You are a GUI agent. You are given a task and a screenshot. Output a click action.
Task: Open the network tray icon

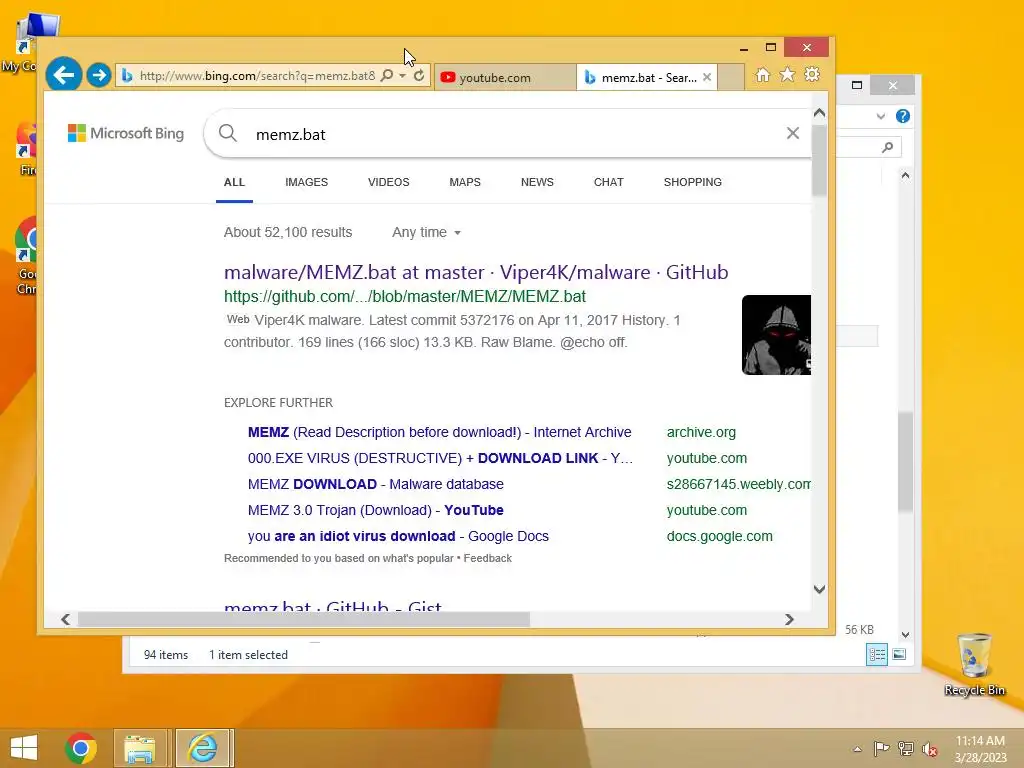tap(906, 749)
